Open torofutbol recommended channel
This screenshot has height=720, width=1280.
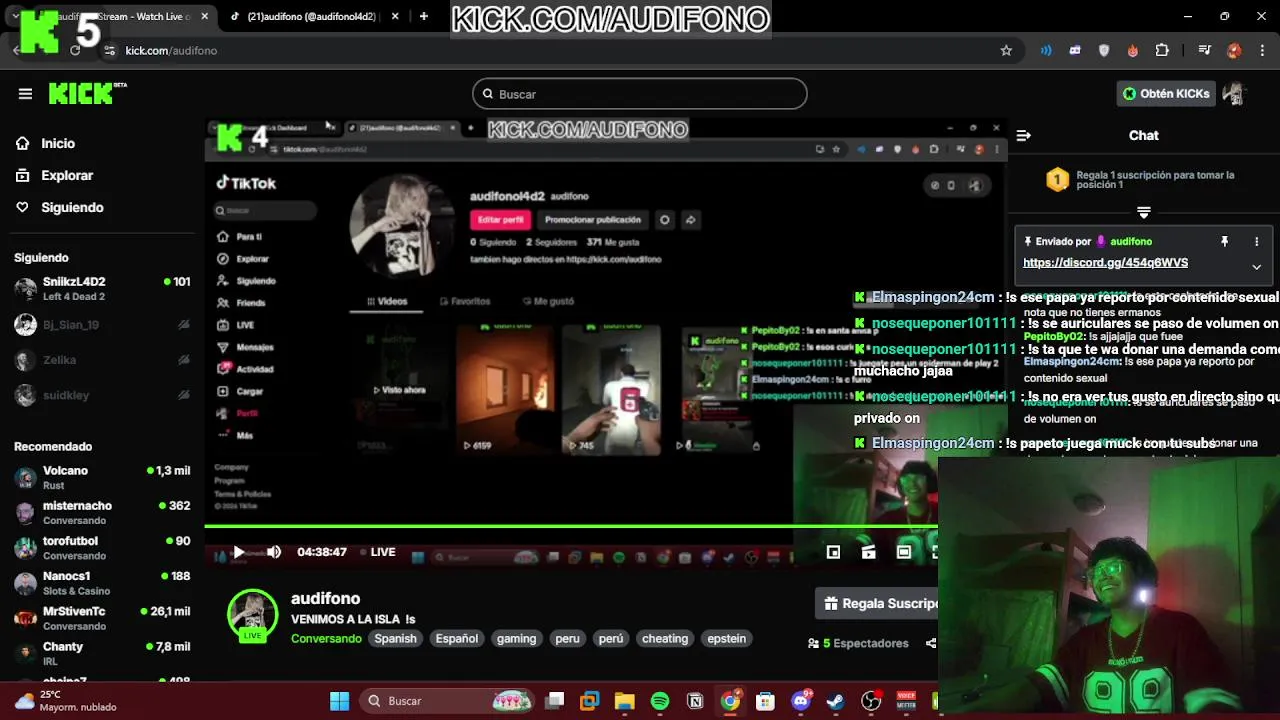pos(102,547)
